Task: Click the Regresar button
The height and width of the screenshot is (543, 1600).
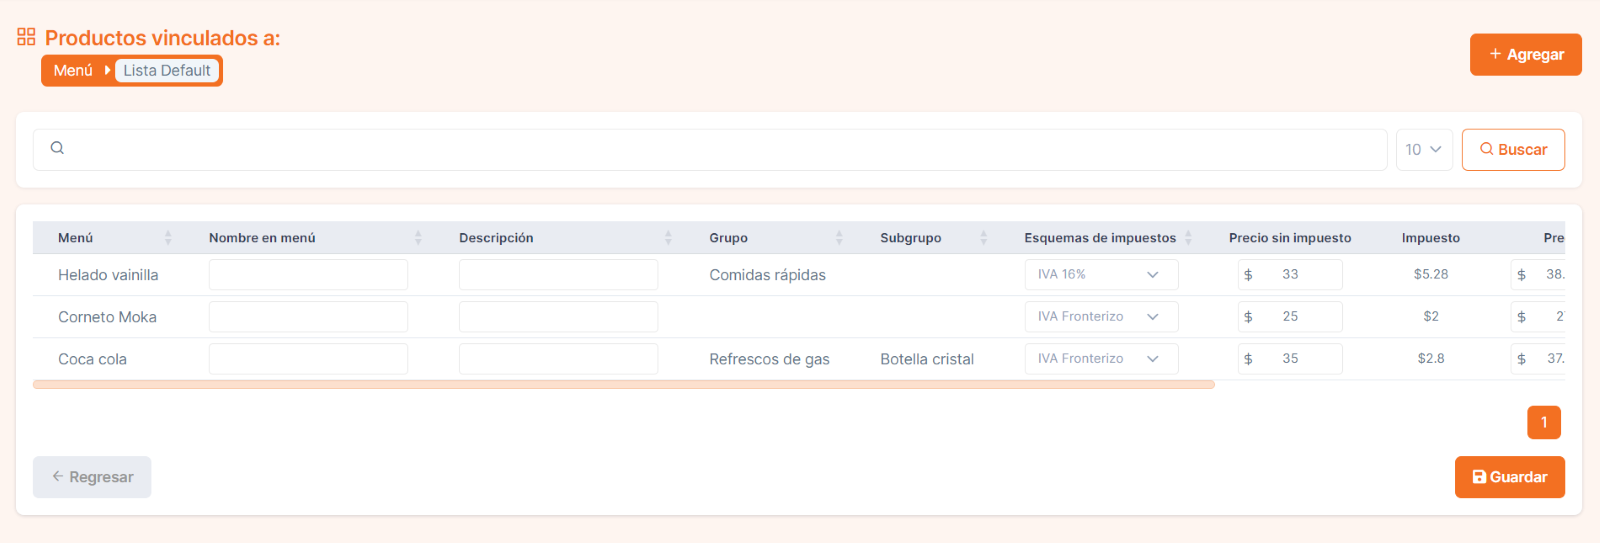Action: click(92, 477)
